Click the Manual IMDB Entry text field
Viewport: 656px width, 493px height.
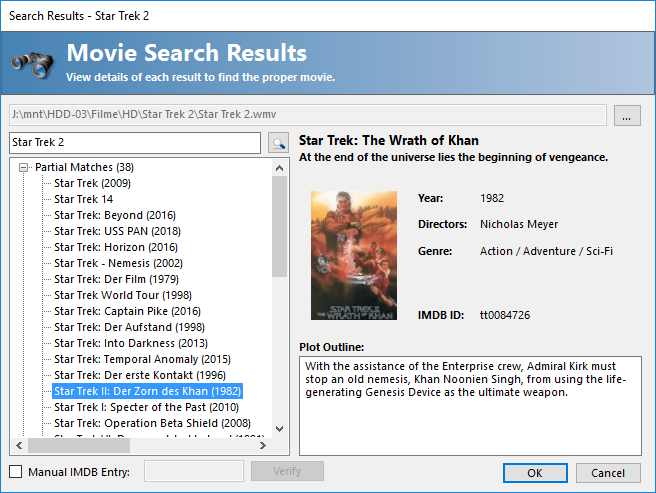pyautogui.click(x=194, y=471)
